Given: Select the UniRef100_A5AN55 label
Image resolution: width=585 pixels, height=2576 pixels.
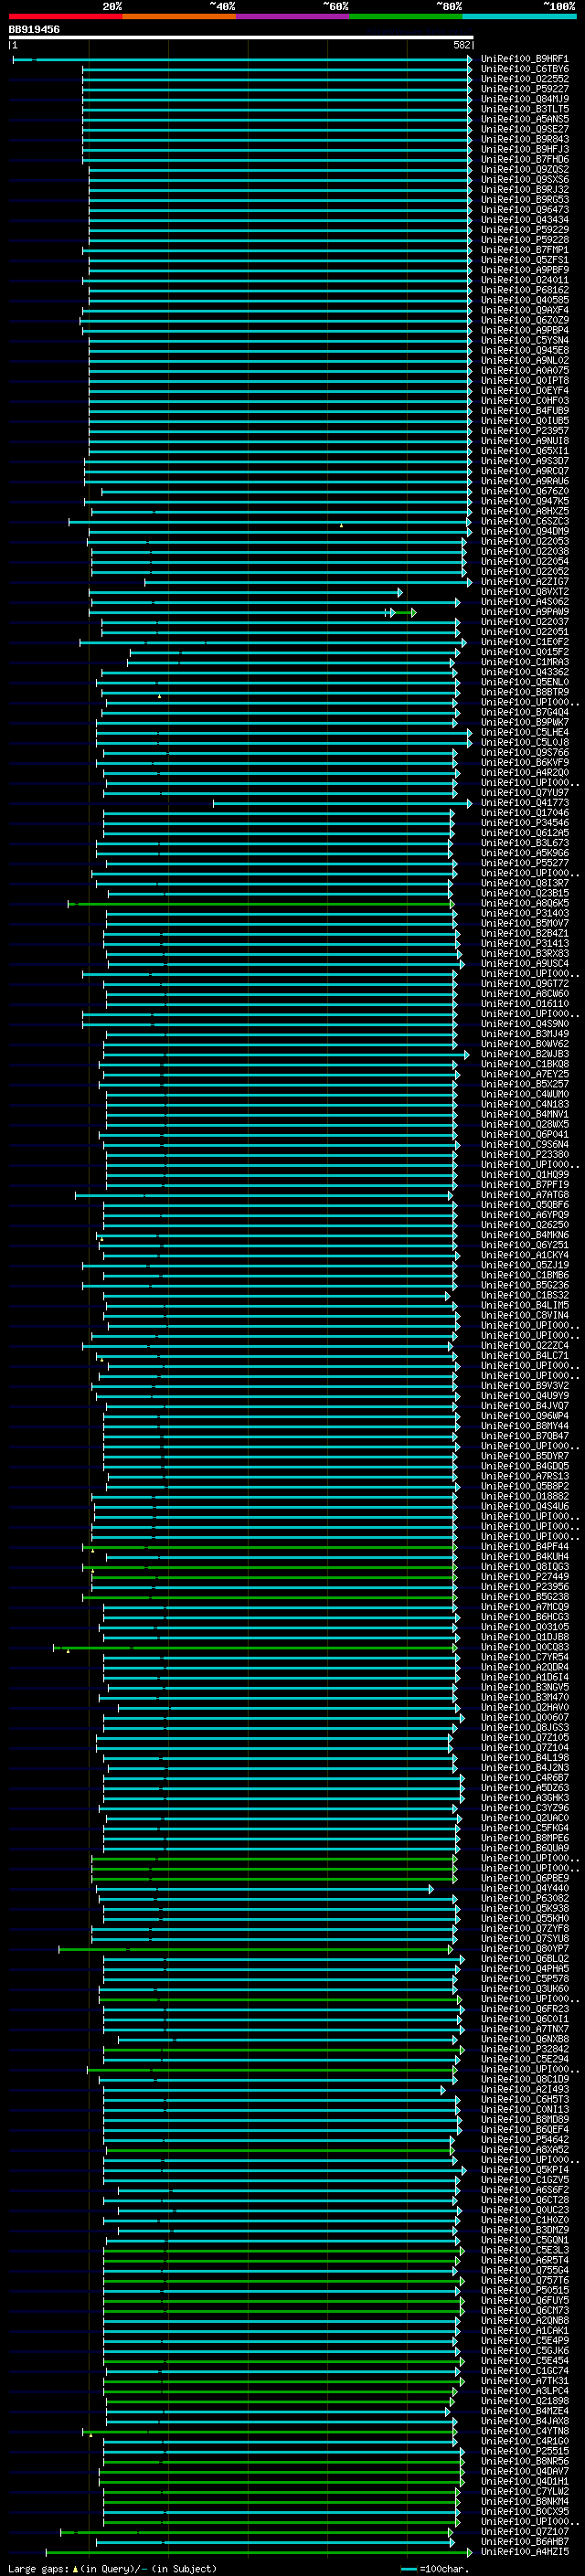Looking at the screenshot, I should pyautogui.click(x=524, y=119).
